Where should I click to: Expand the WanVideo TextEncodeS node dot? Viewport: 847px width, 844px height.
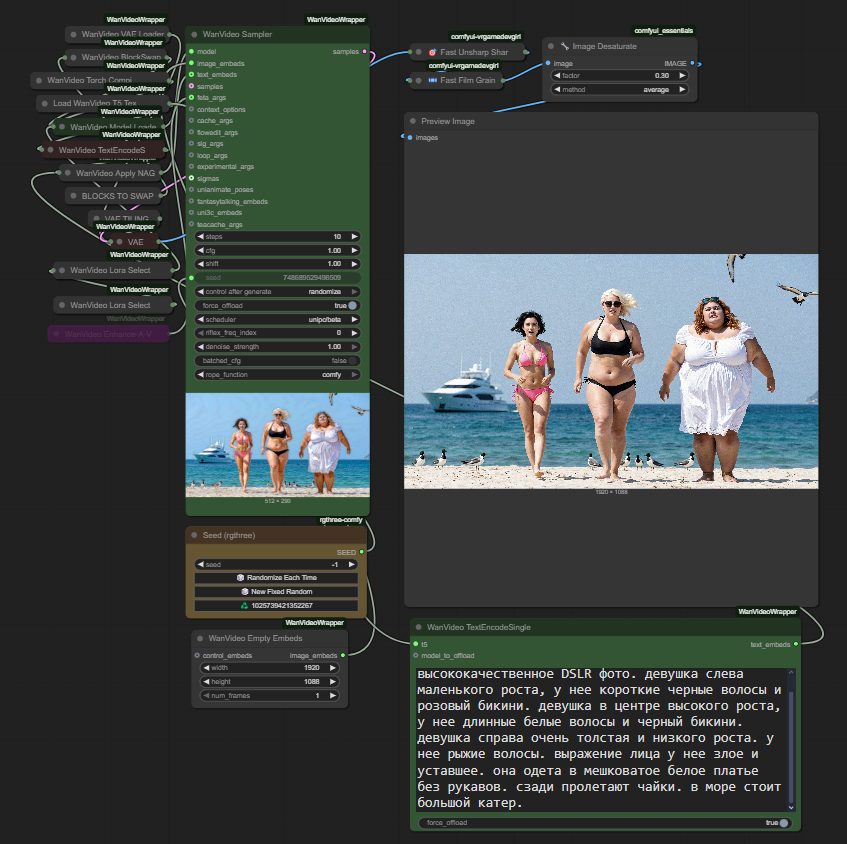pos(50,150)
